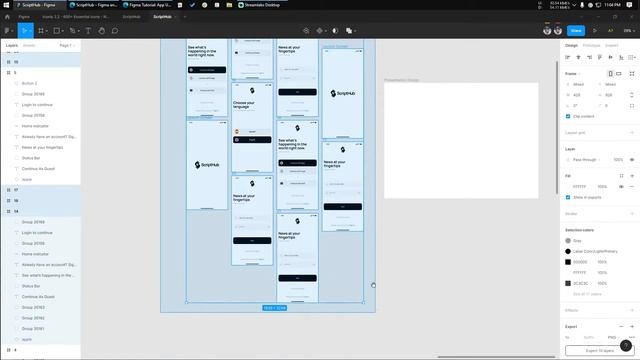This screenshot has height=360, width=640.
Task: Open the Frame tool dropdown arrow
Action: 47,31
